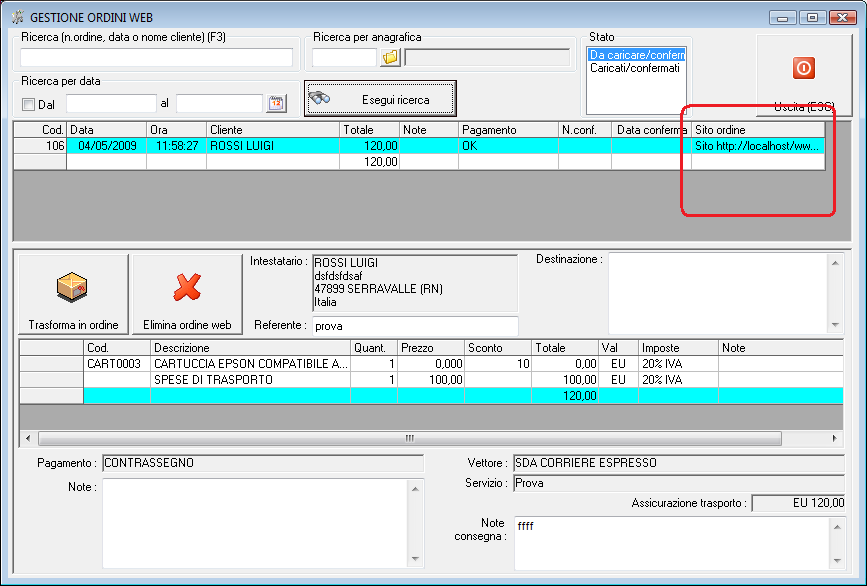The width and height of the screenshot is (867, 586).
Task: Click right arrow of items horizontal scrollbar
Action: coord(835,438)
